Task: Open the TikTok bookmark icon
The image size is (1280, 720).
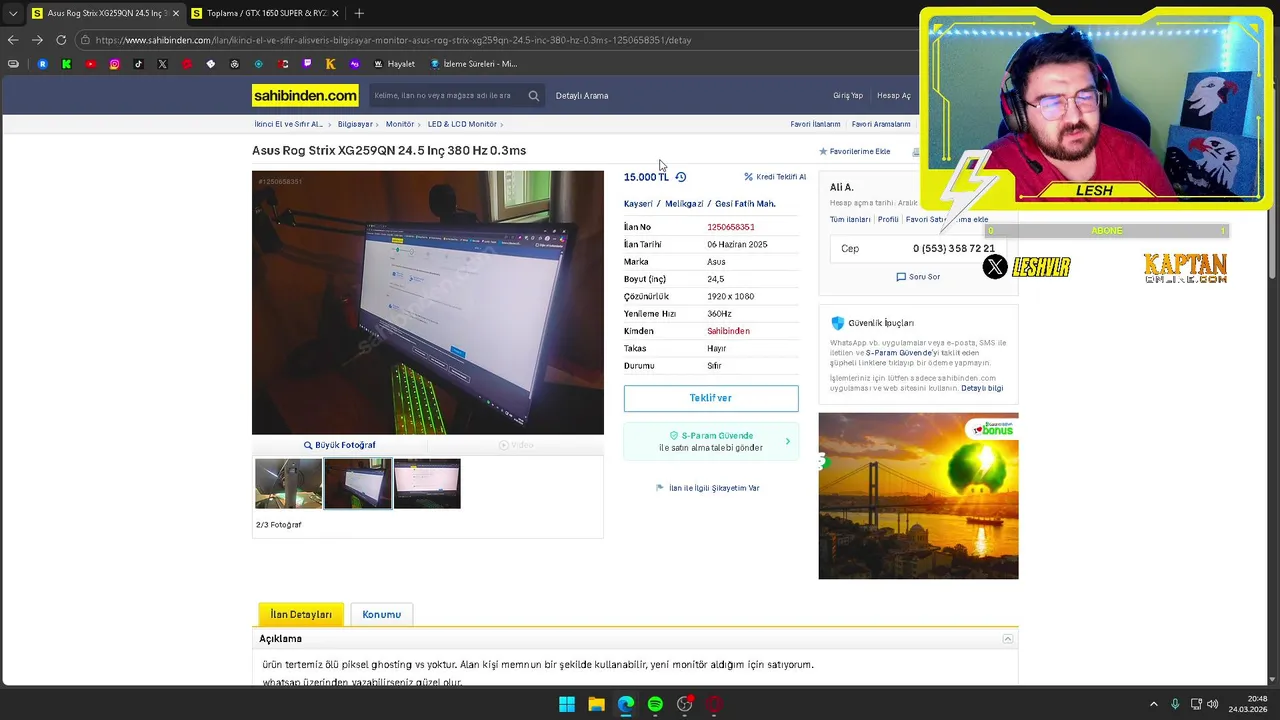Action: [138, 64]
